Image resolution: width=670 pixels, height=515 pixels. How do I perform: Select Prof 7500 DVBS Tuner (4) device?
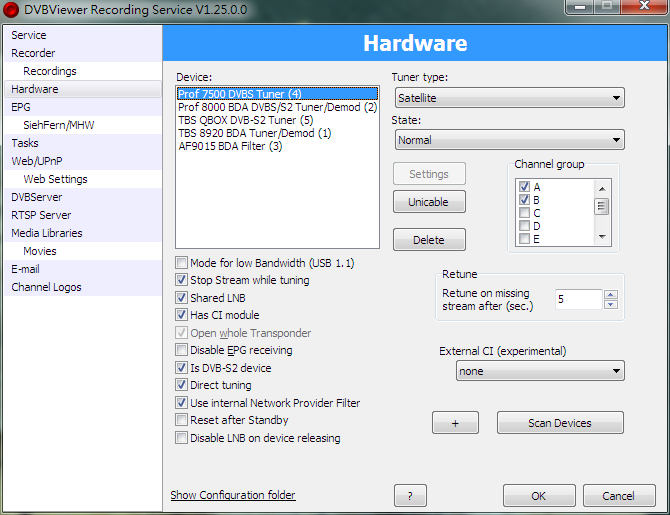(x=277, y=94)
